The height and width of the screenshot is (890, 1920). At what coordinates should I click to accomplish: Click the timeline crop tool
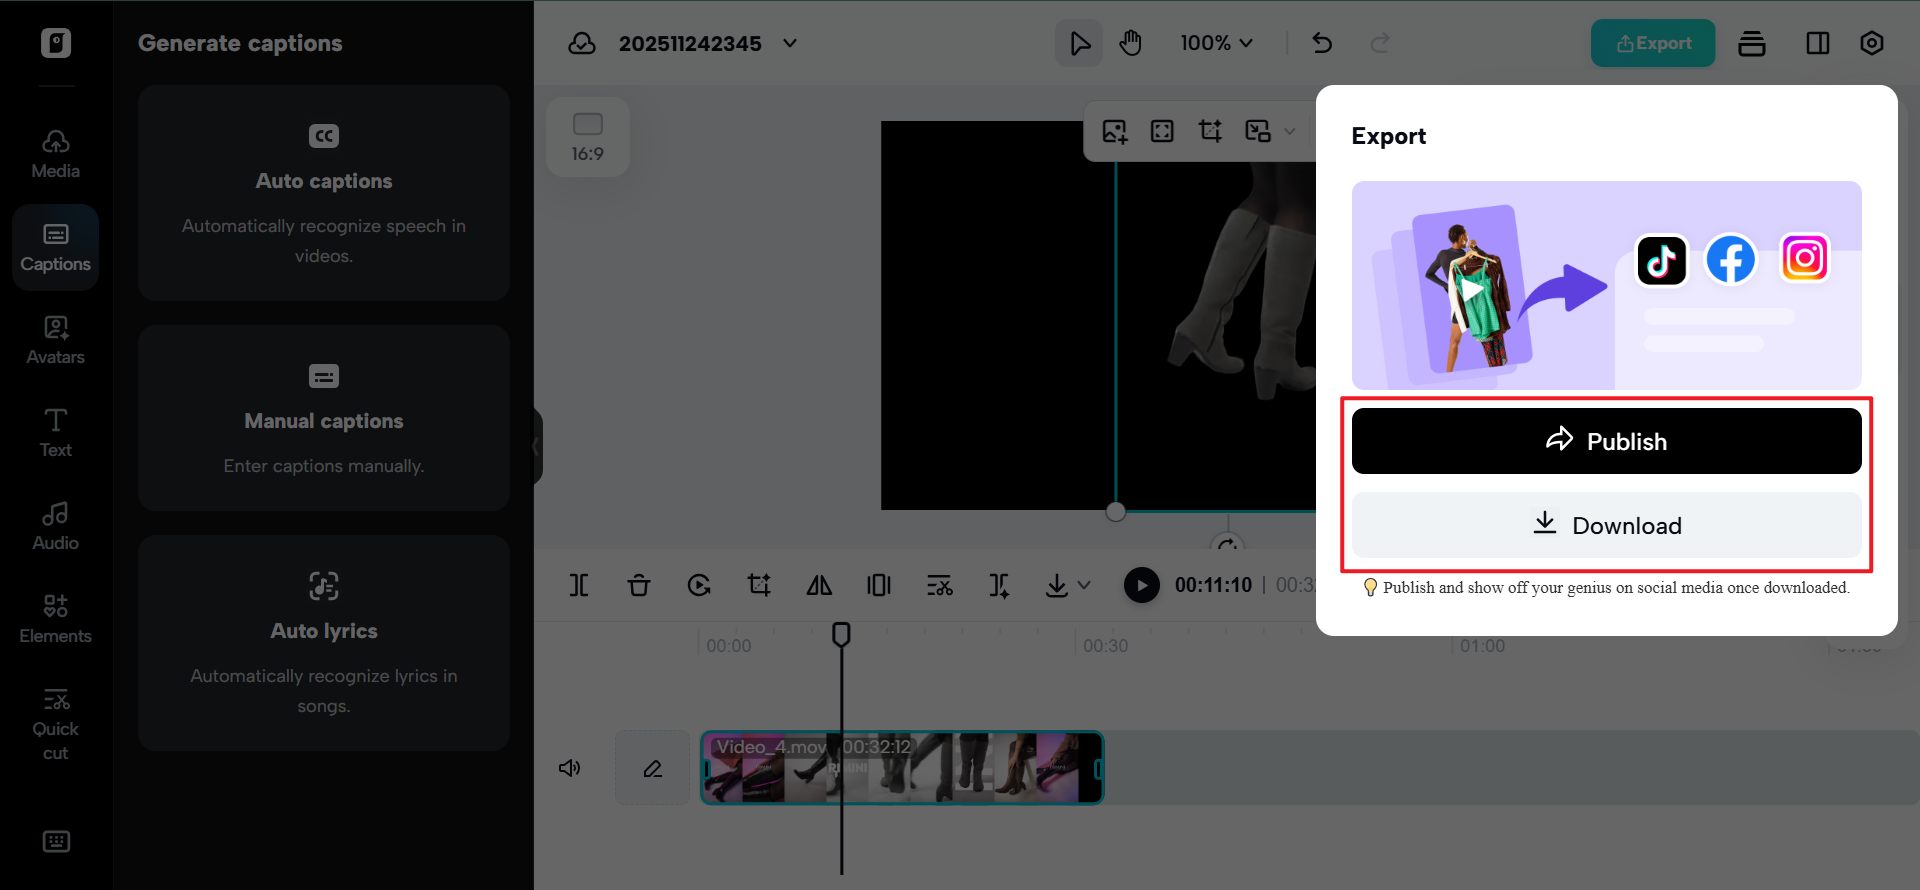(x=759, y=585)
